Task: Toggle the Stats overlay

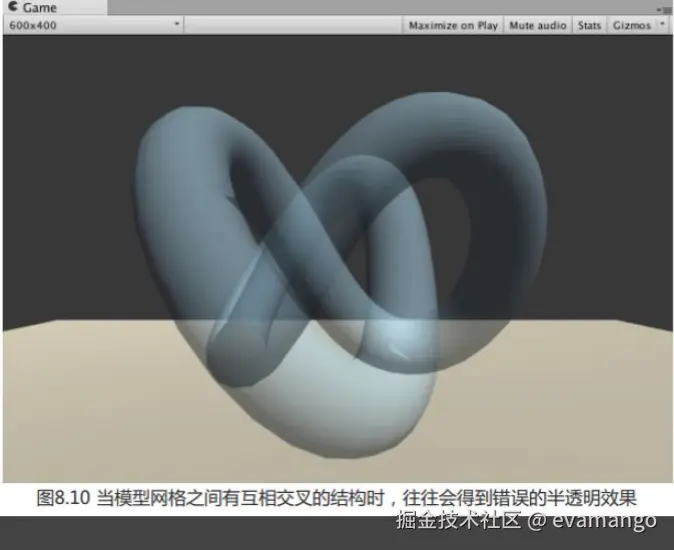Action: click(x=589, y=25)
